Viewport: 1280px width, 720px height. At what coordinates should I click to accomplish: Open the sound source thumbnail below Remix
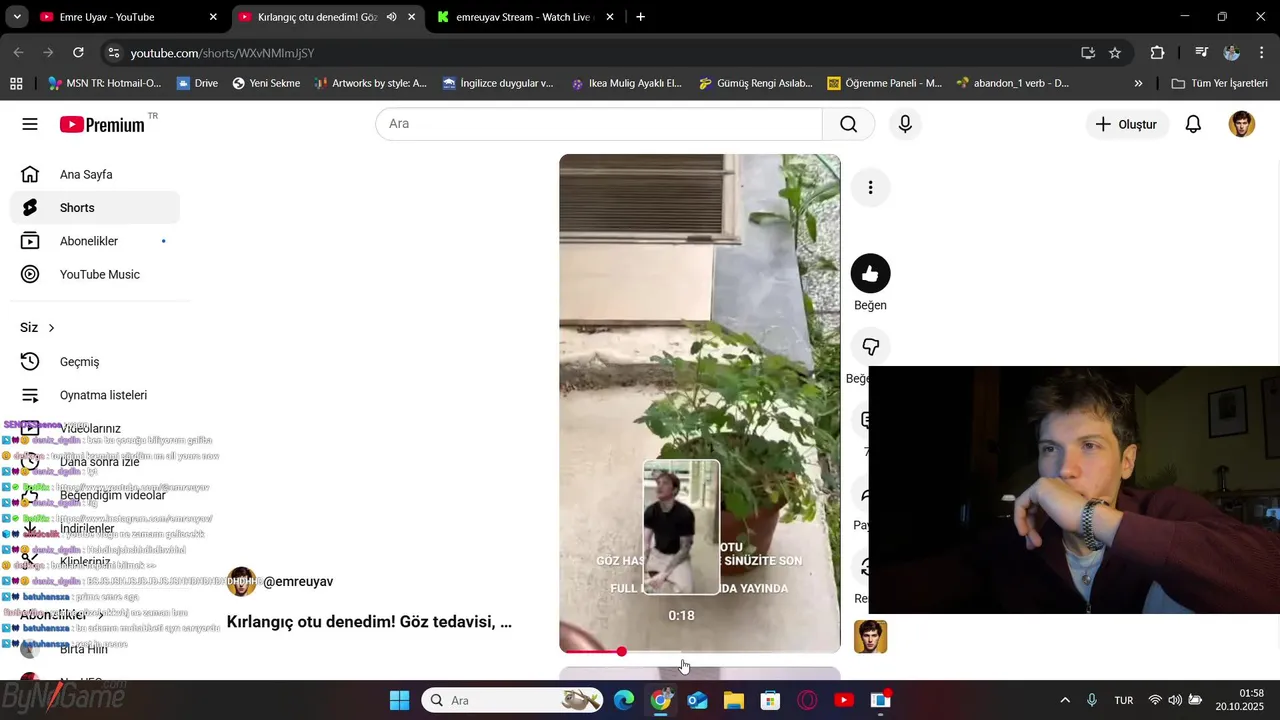[870, 637]
